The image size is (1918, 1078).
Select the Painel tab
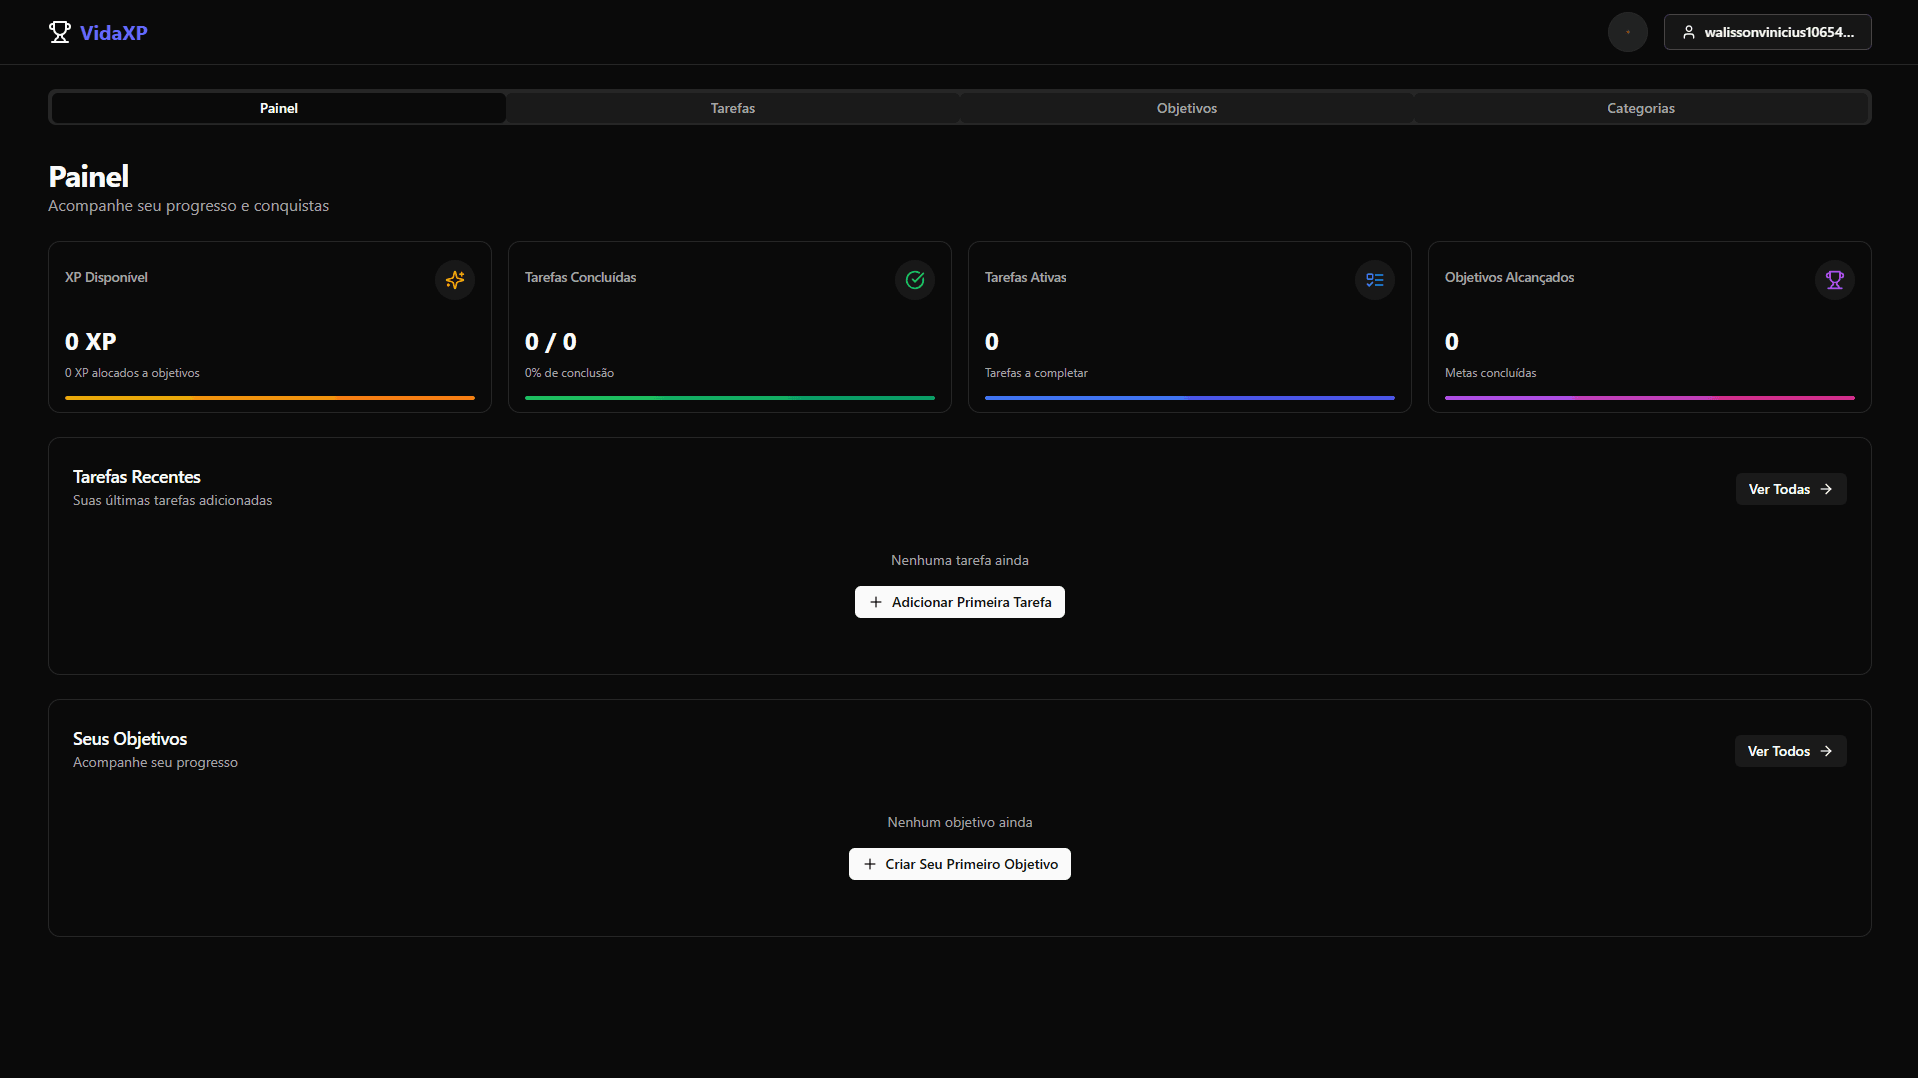279,108
